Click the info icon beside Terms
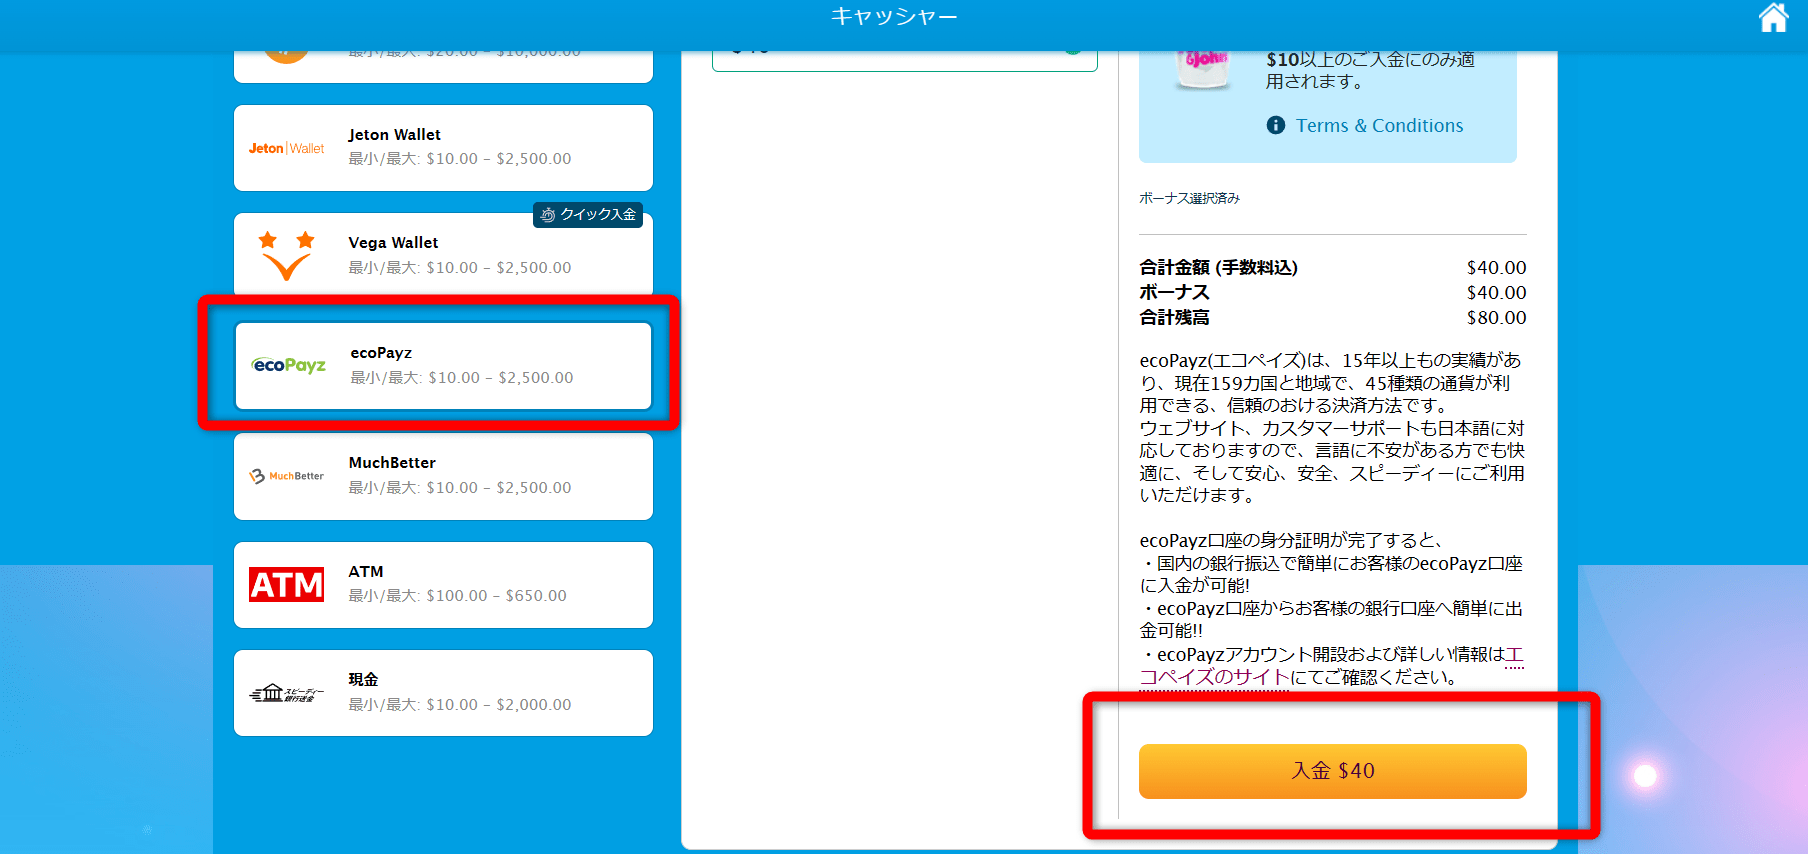The height and width of the screenshot is (854, 1808). pyautogui.click(x=1276, y=125)
